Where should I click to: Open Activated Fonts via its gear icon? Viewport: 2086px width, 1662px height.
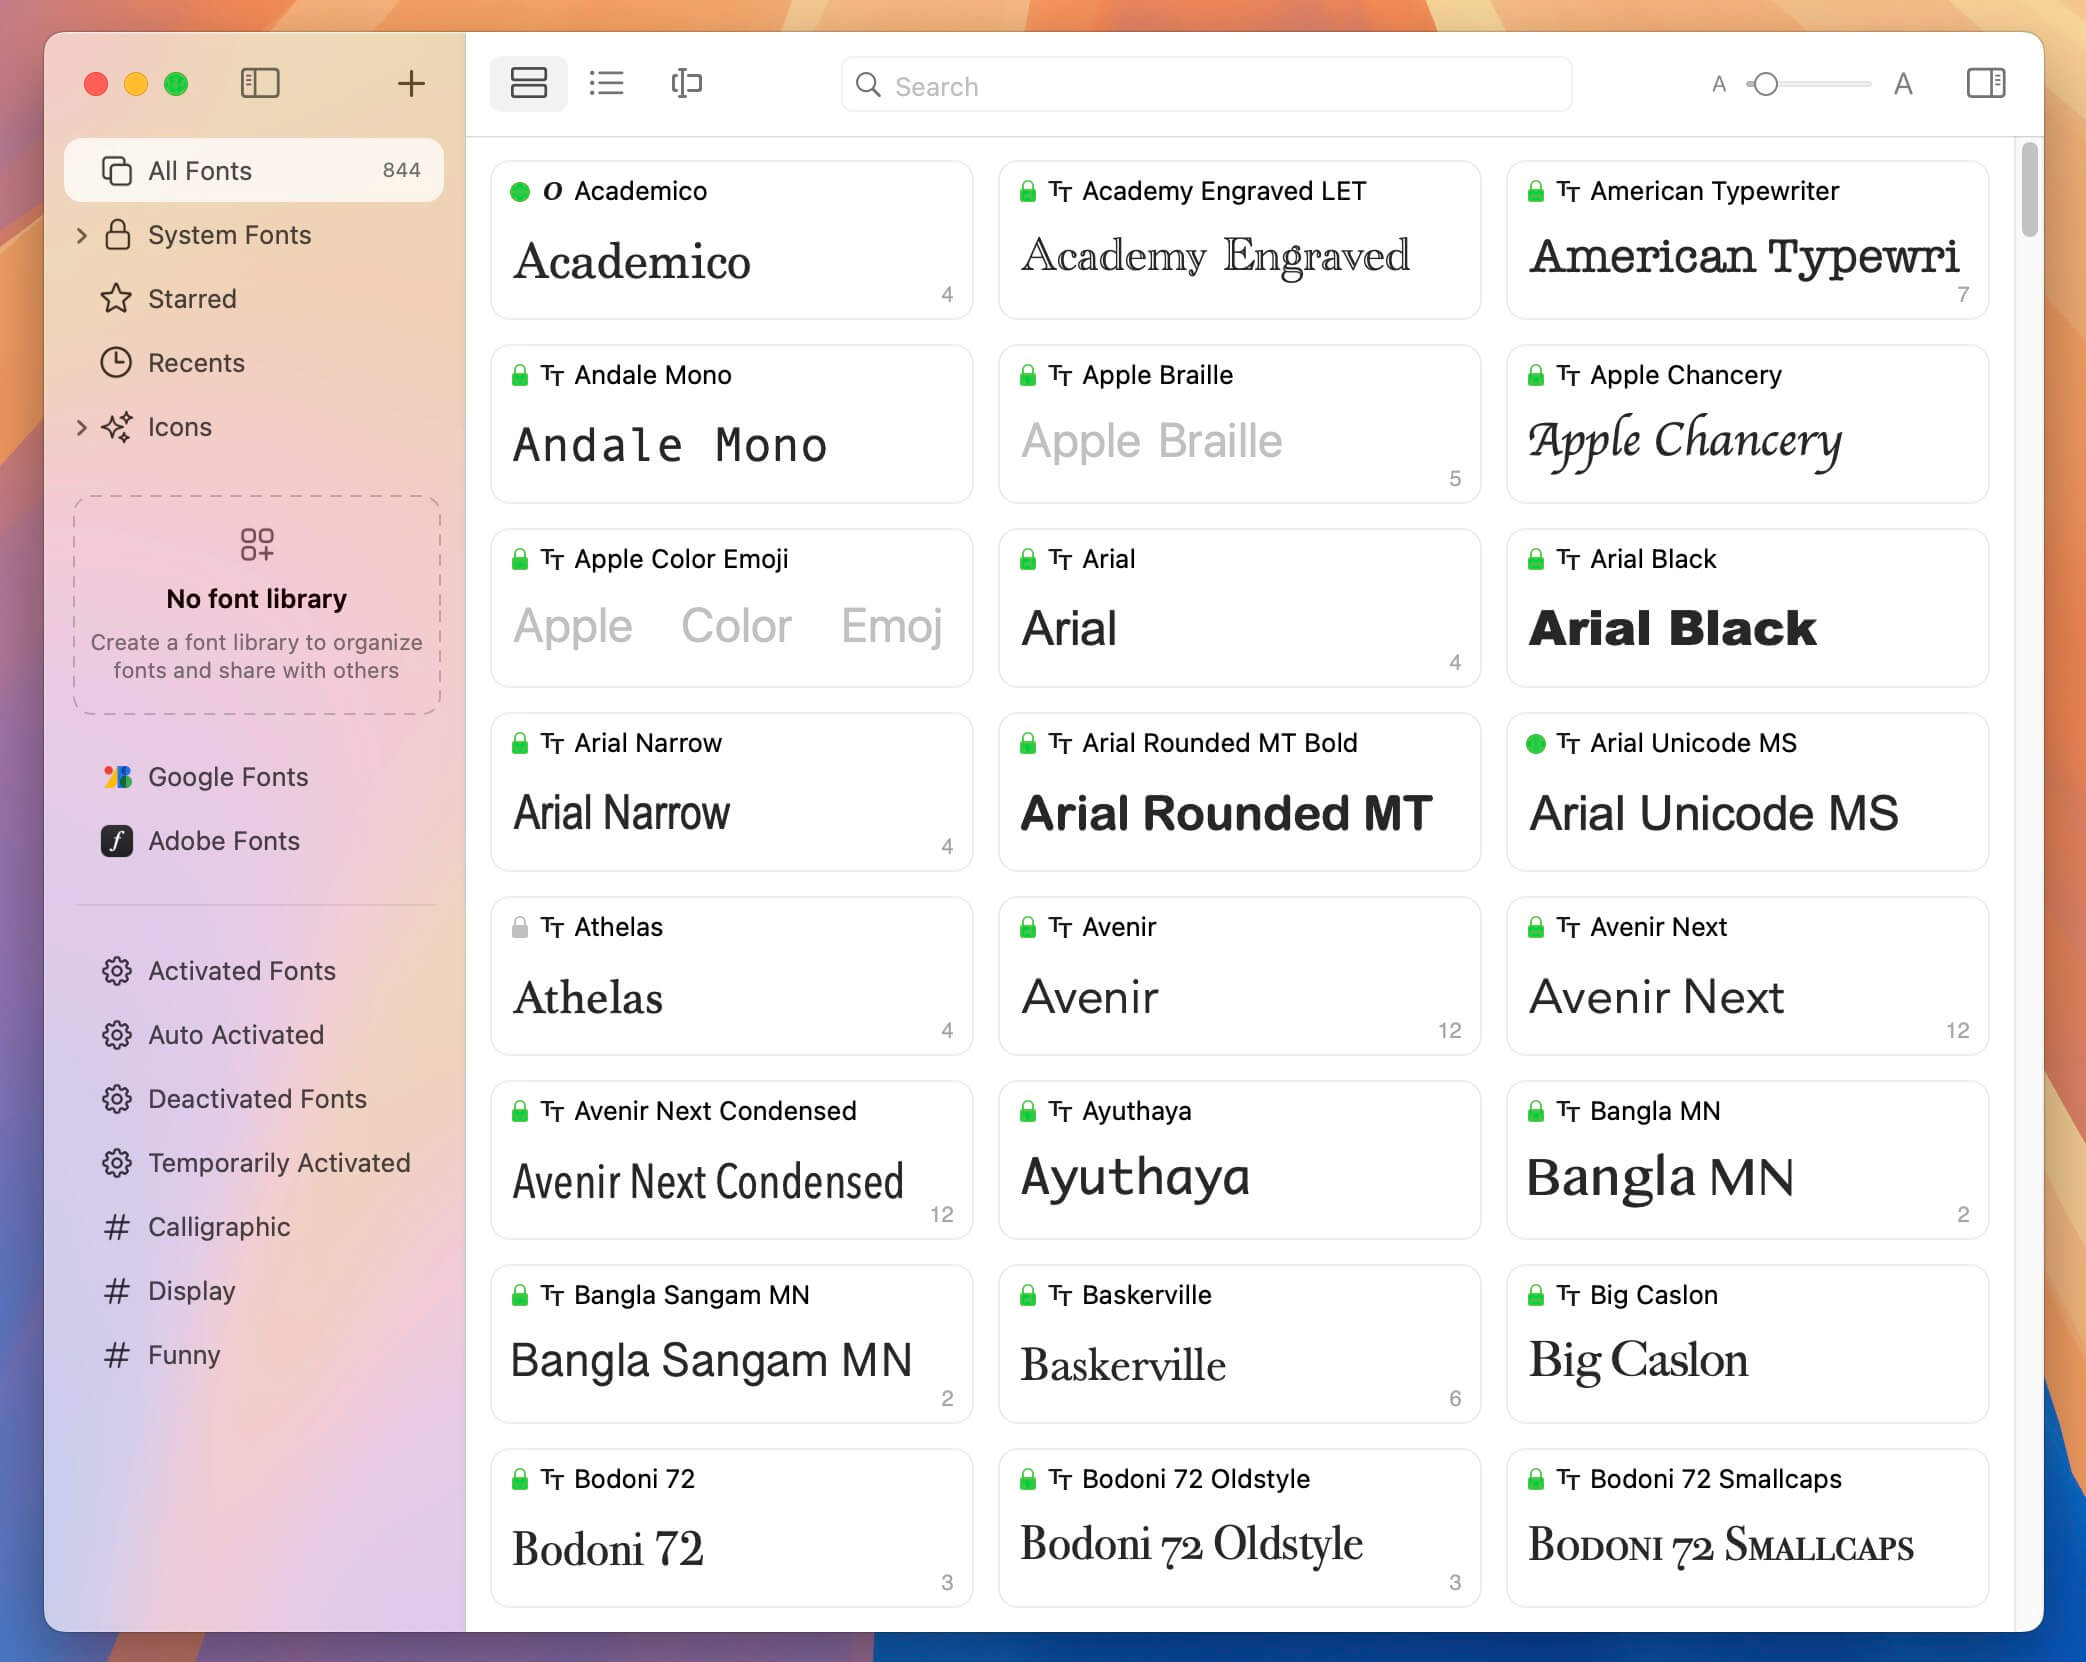[x=117, y=970]
